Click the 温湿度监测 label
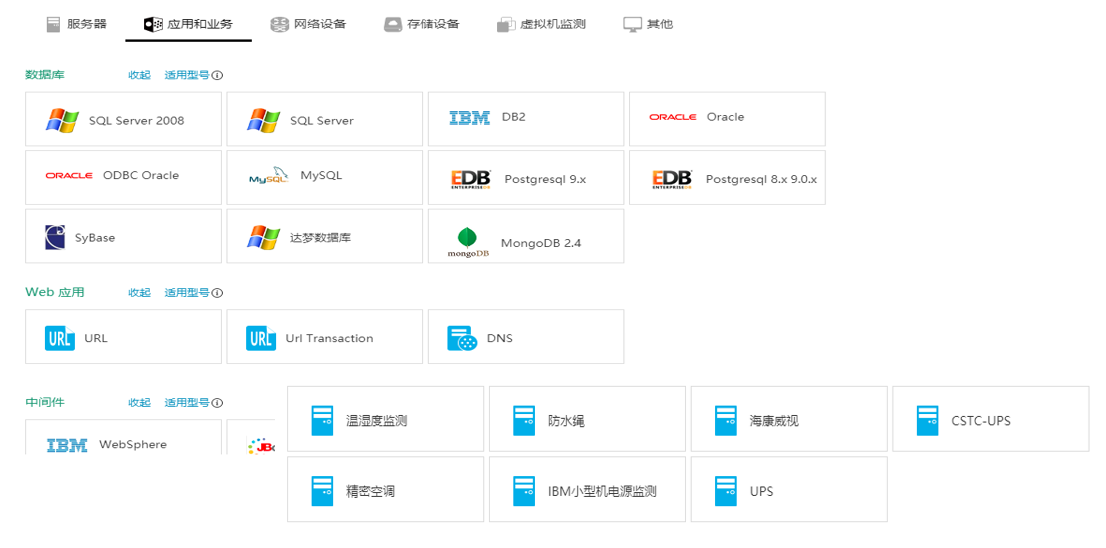The height and width of the screenshot is (548, 1106). click(377, 421)
